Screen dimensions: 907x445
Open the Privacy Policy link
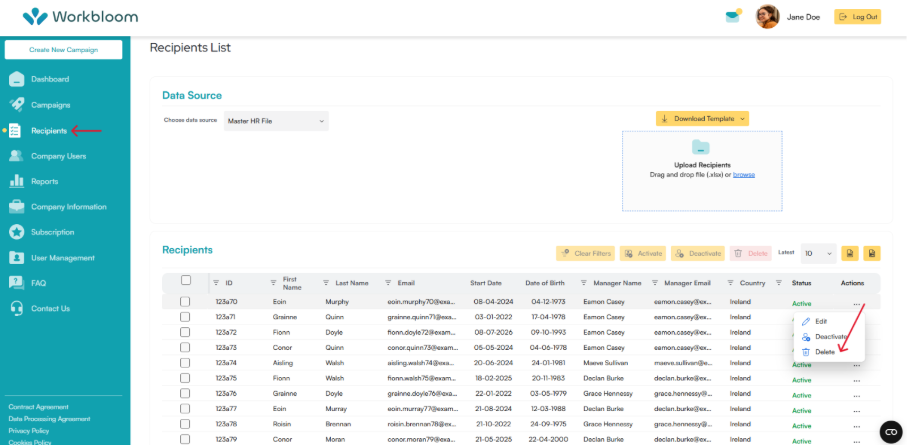(x=29, y=431)
